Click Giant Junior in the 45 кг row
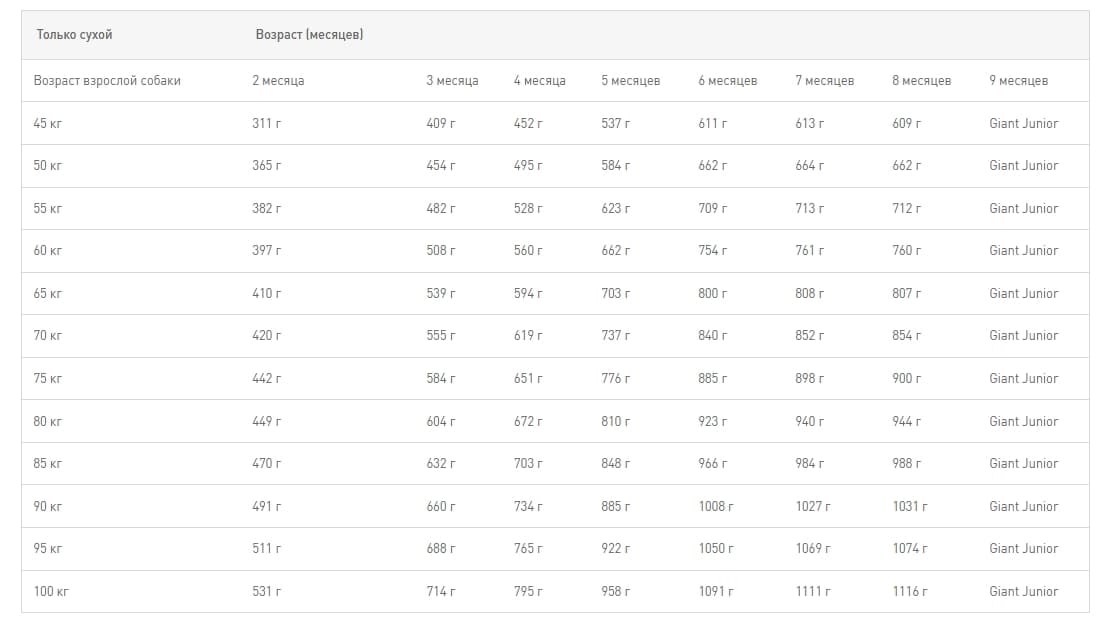1105x642 pixels. 1023,124
